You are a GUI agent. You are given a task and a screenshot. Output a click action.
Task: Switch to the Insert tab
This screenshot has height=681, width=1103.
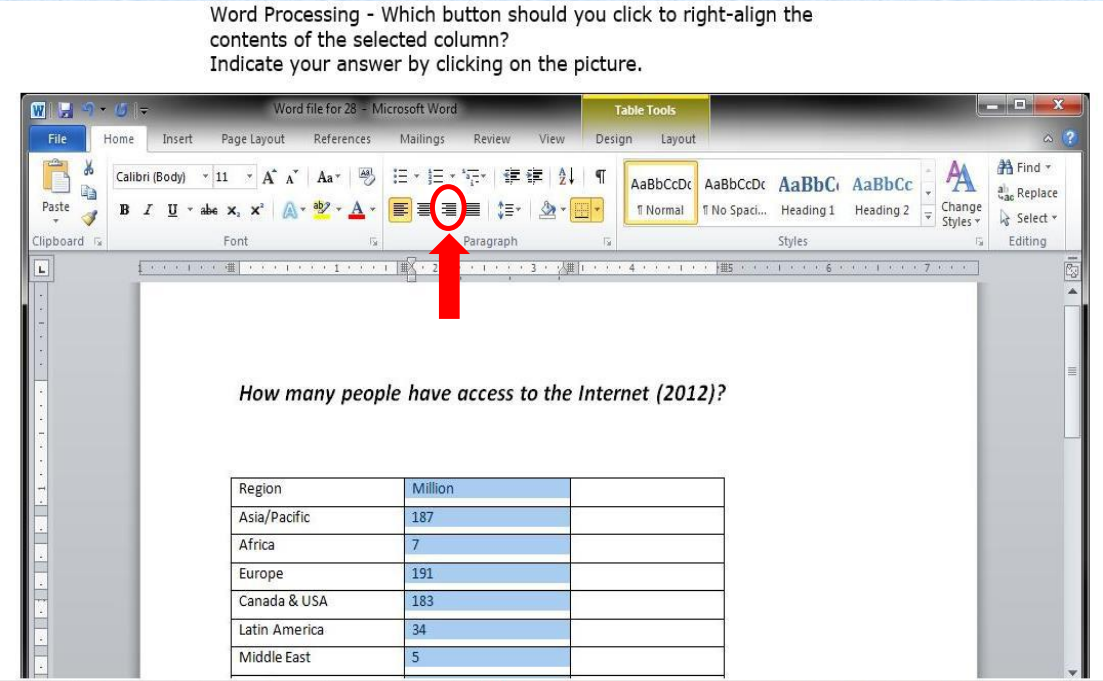coord(177,139)
